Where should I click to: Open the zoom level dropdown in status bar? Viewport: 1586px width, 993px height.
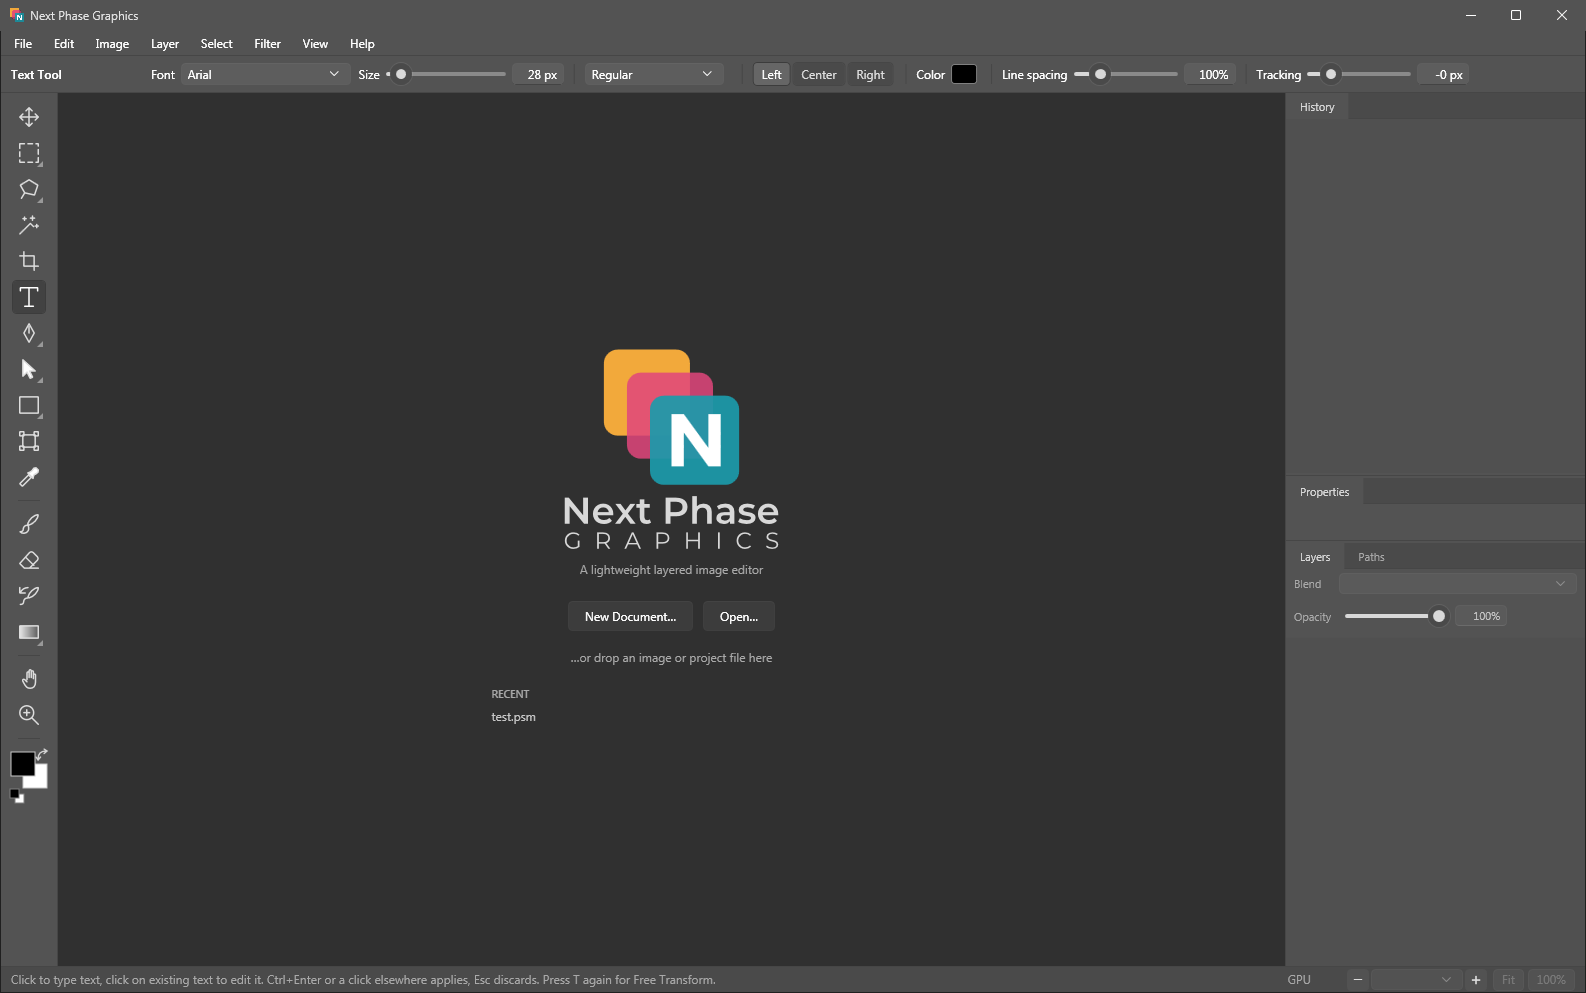[x=1415, y=980]
